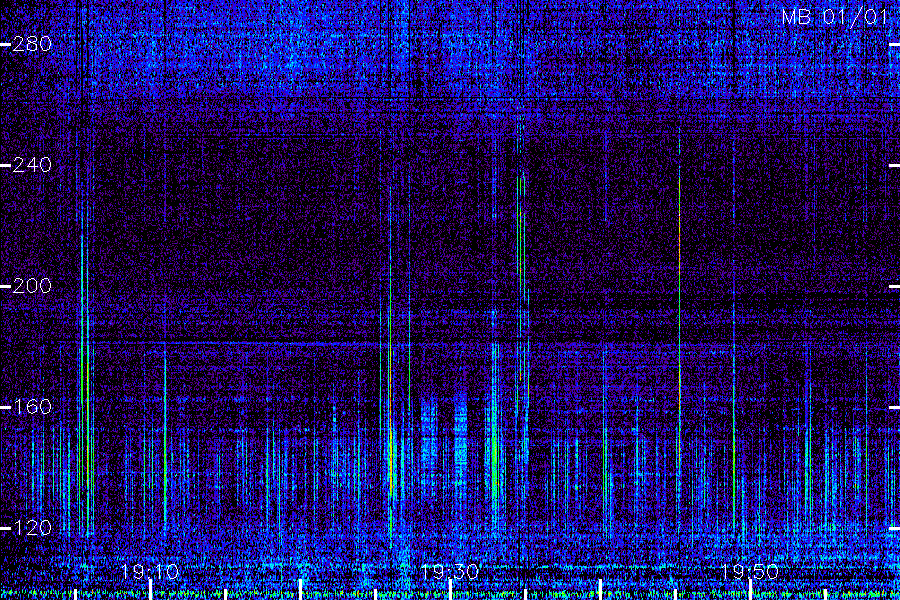Click the 200 frequency axis label
This screenshot has width=900, height=600.
(x=32, y=286)
